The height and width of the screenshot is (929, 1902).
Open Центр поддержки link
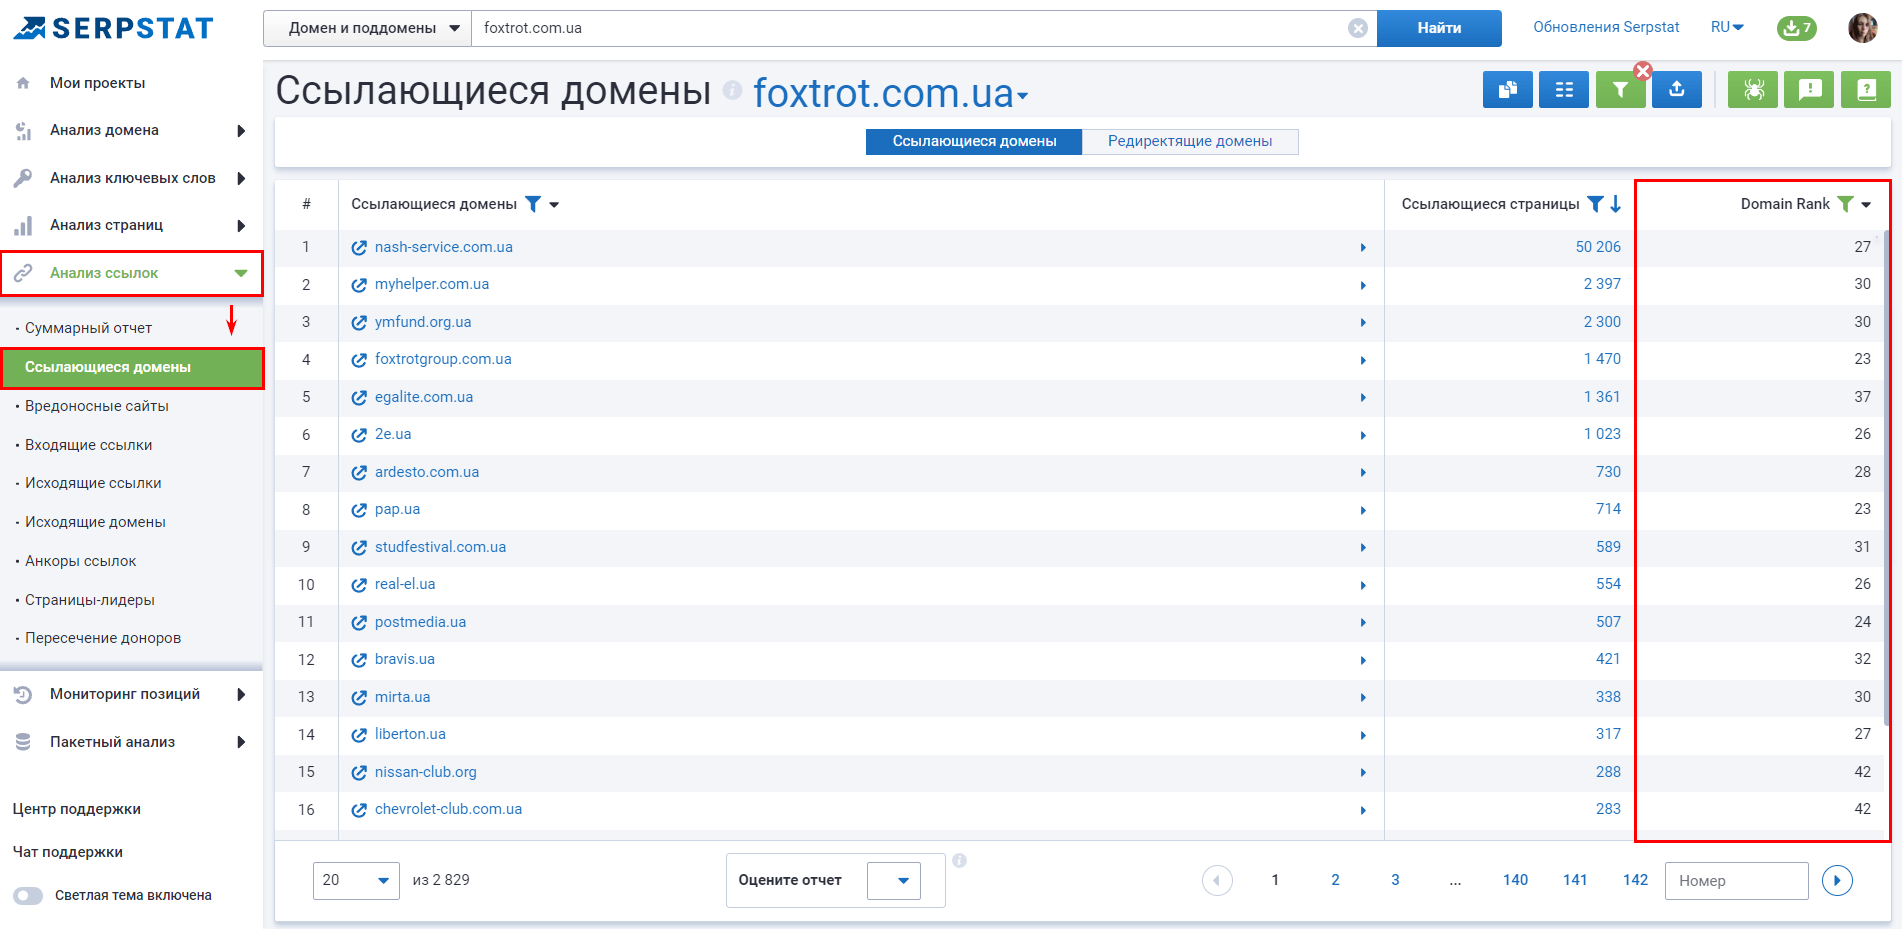(76, 809)
